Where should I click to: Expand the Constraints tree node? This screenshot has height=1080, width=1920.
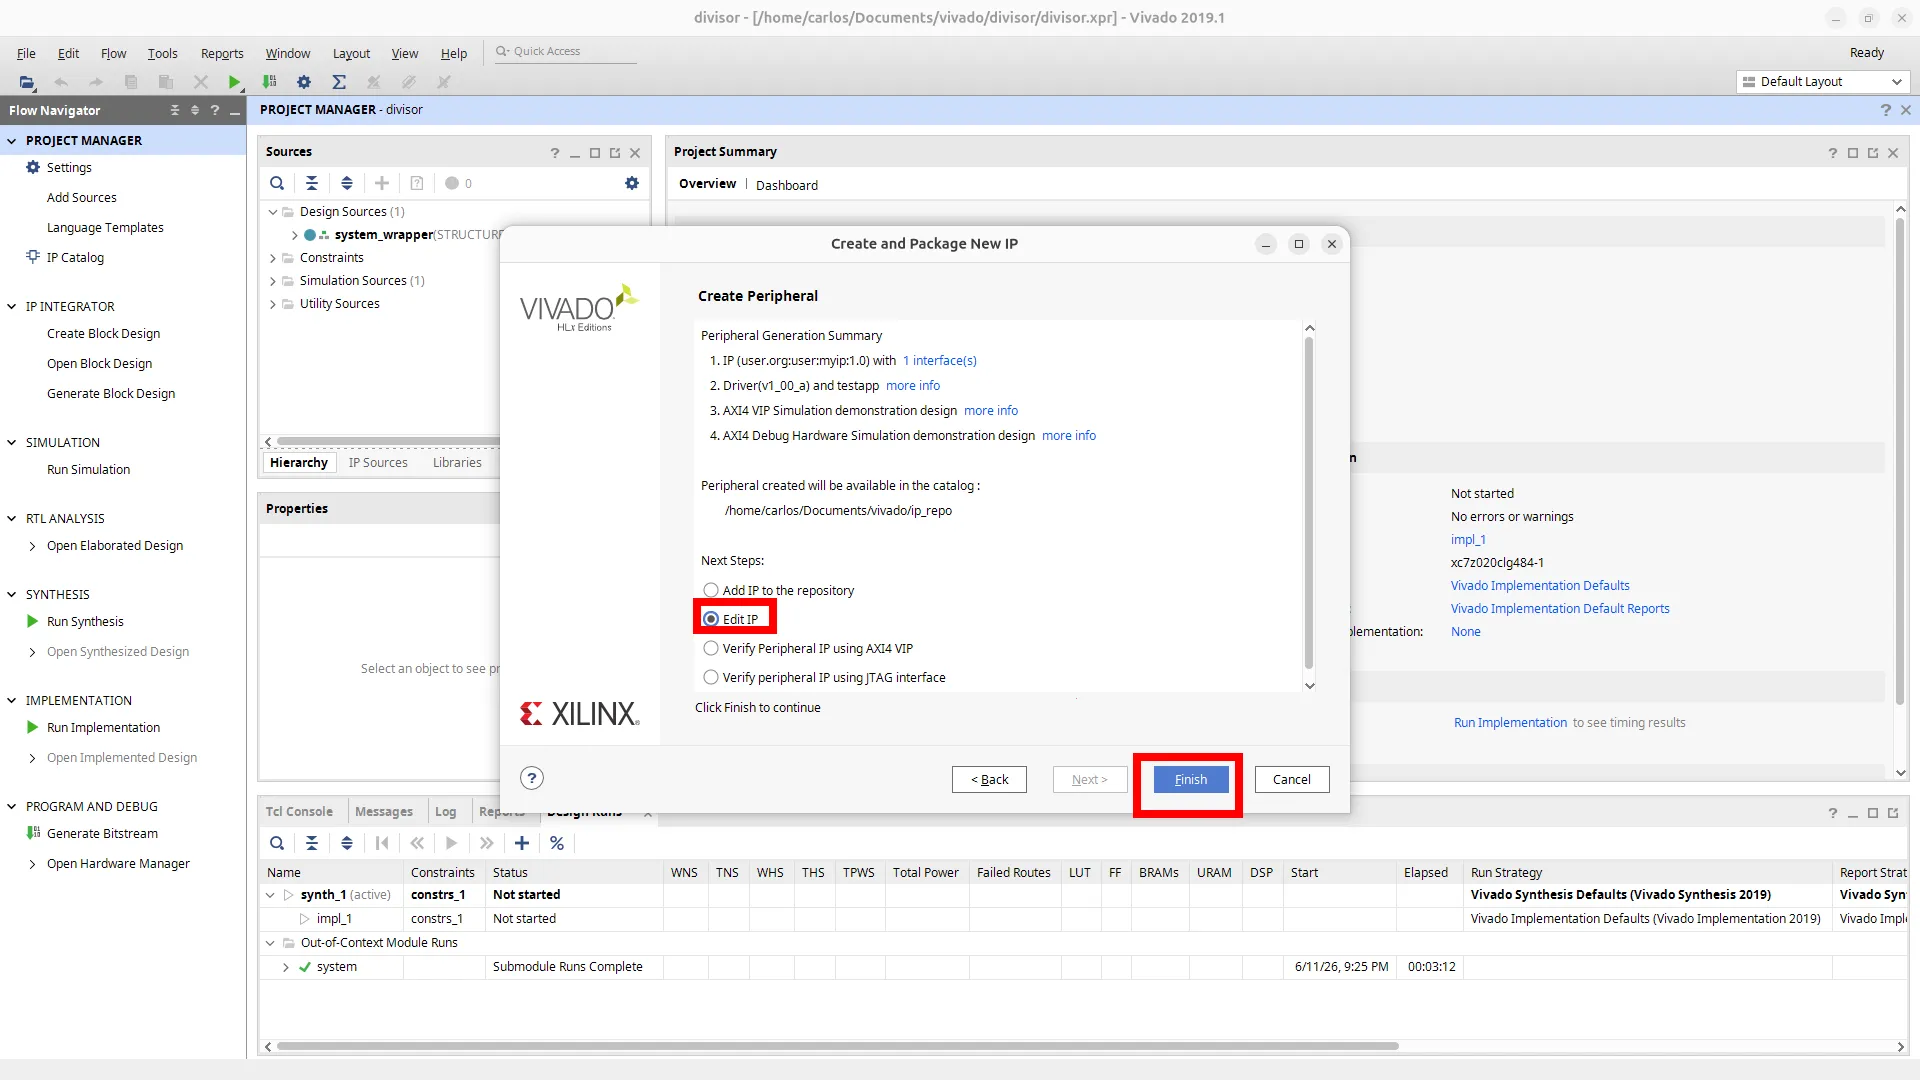point(272,258)
